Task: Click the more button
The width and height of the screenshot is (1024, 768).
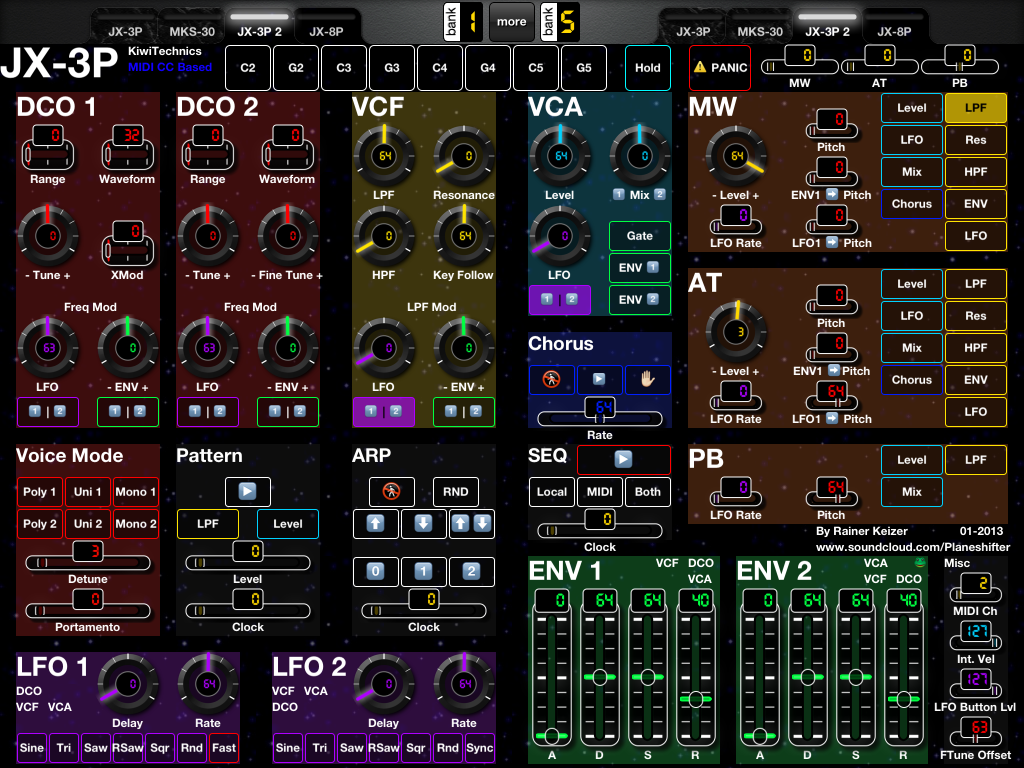Action: pos(511,22)
